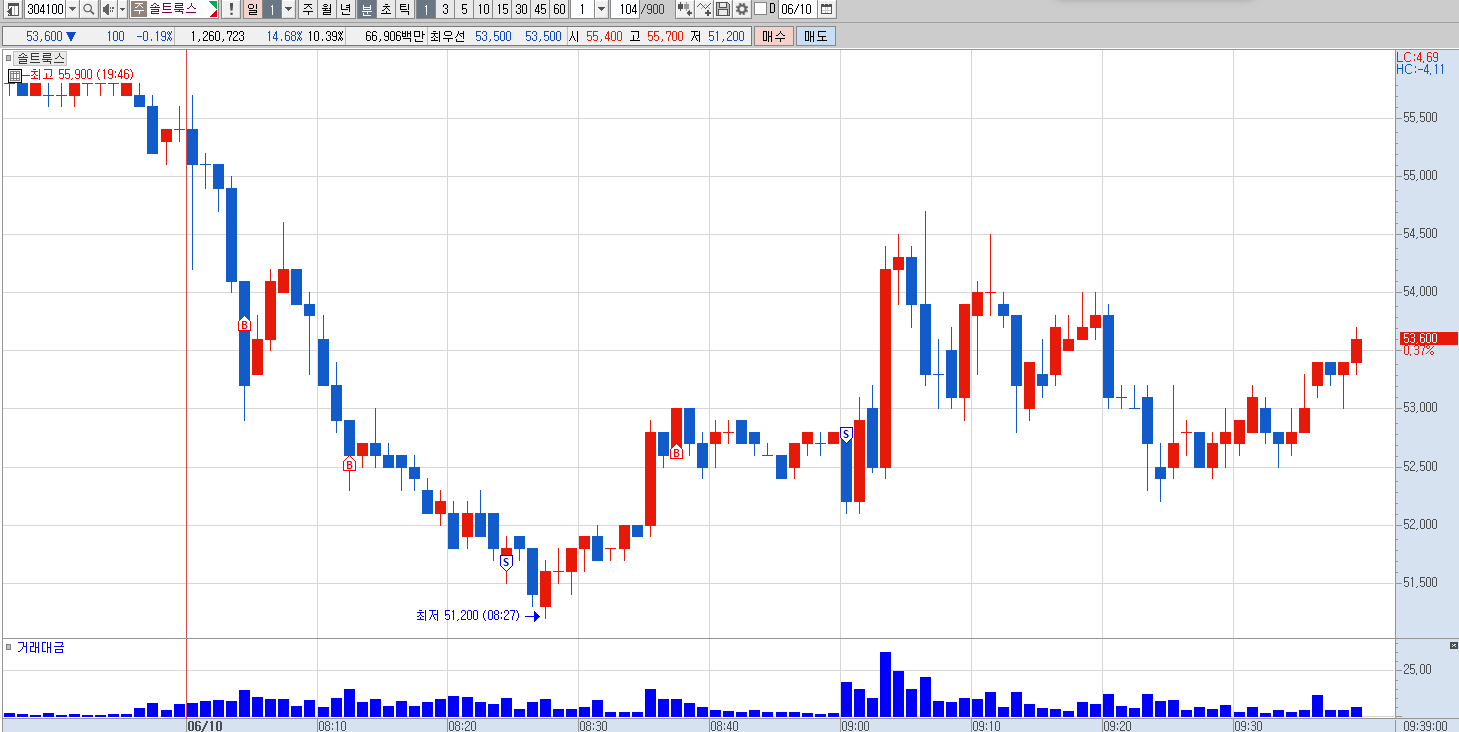The image size is (1459, 732).
Task: Click the panel layout icon left of stock code
Action: coord(12,9)
